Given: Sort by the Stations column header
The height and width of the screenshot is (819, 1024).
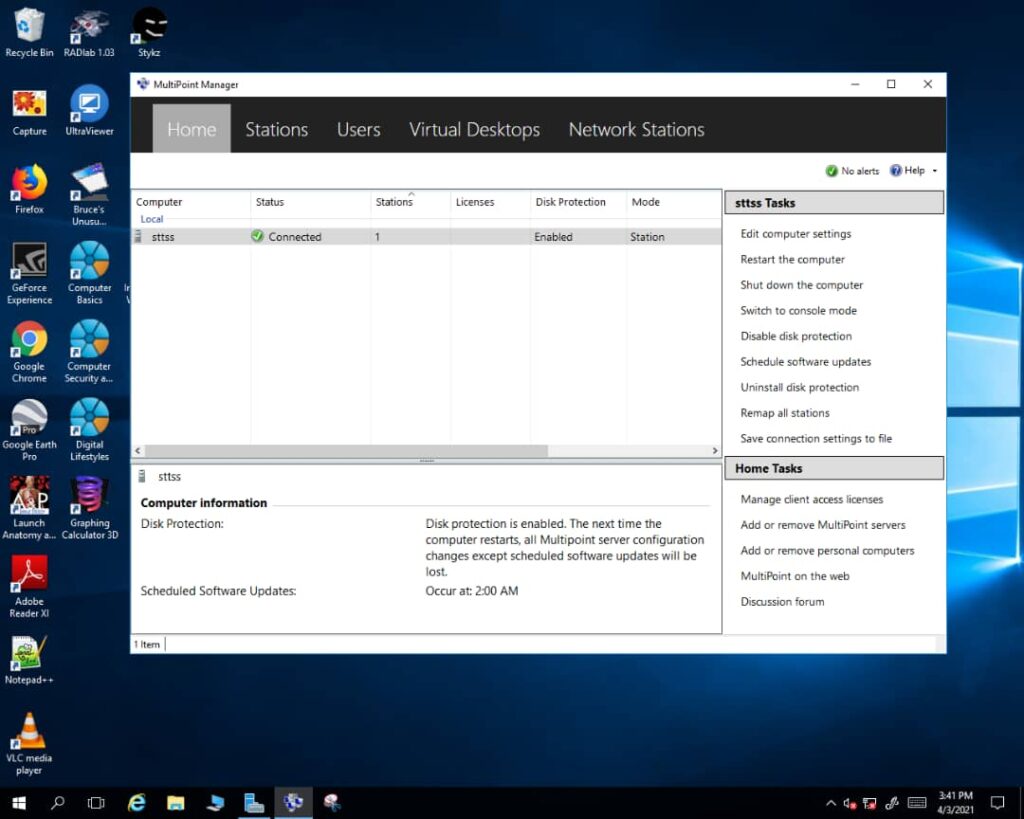Looking at the screenshot, I should (410, 202).
